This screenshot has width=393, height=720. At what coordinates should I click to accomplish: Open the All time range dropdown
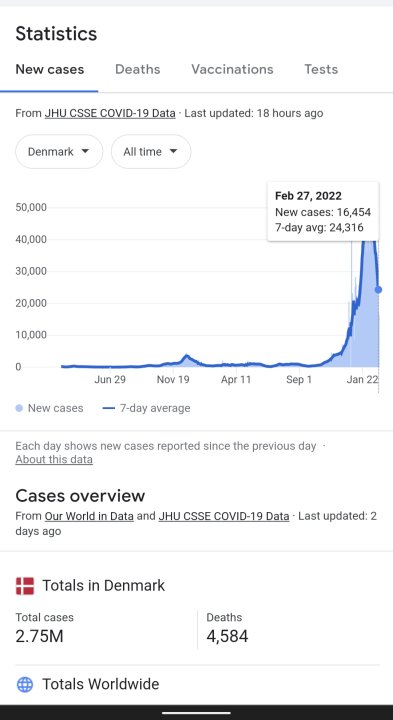[151, 152]
